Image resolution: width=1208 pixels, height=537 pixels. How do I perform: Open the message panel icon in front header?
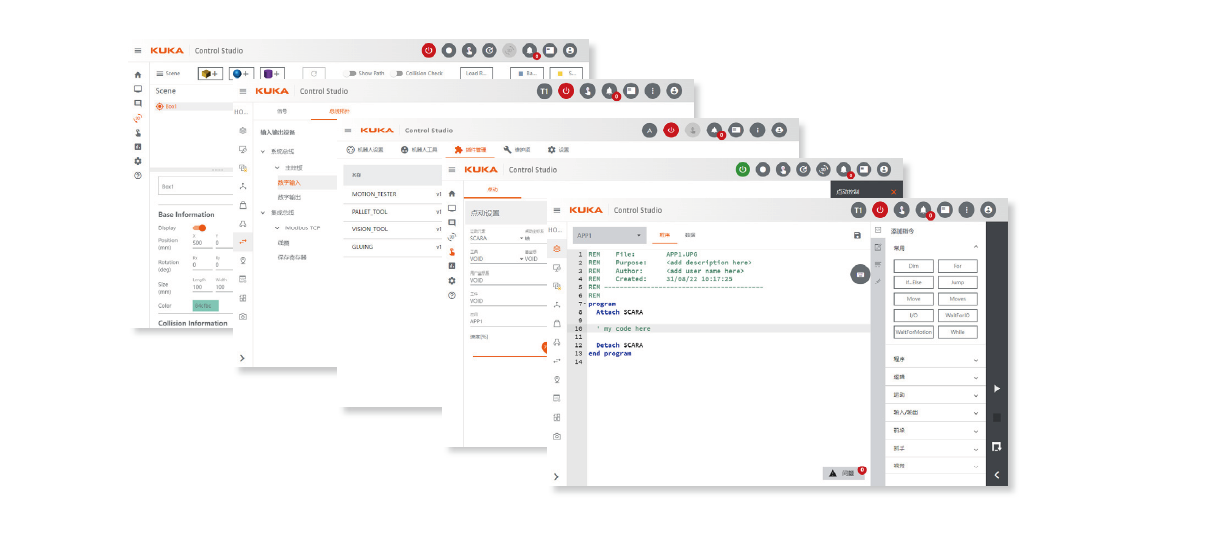click(944, 210)
